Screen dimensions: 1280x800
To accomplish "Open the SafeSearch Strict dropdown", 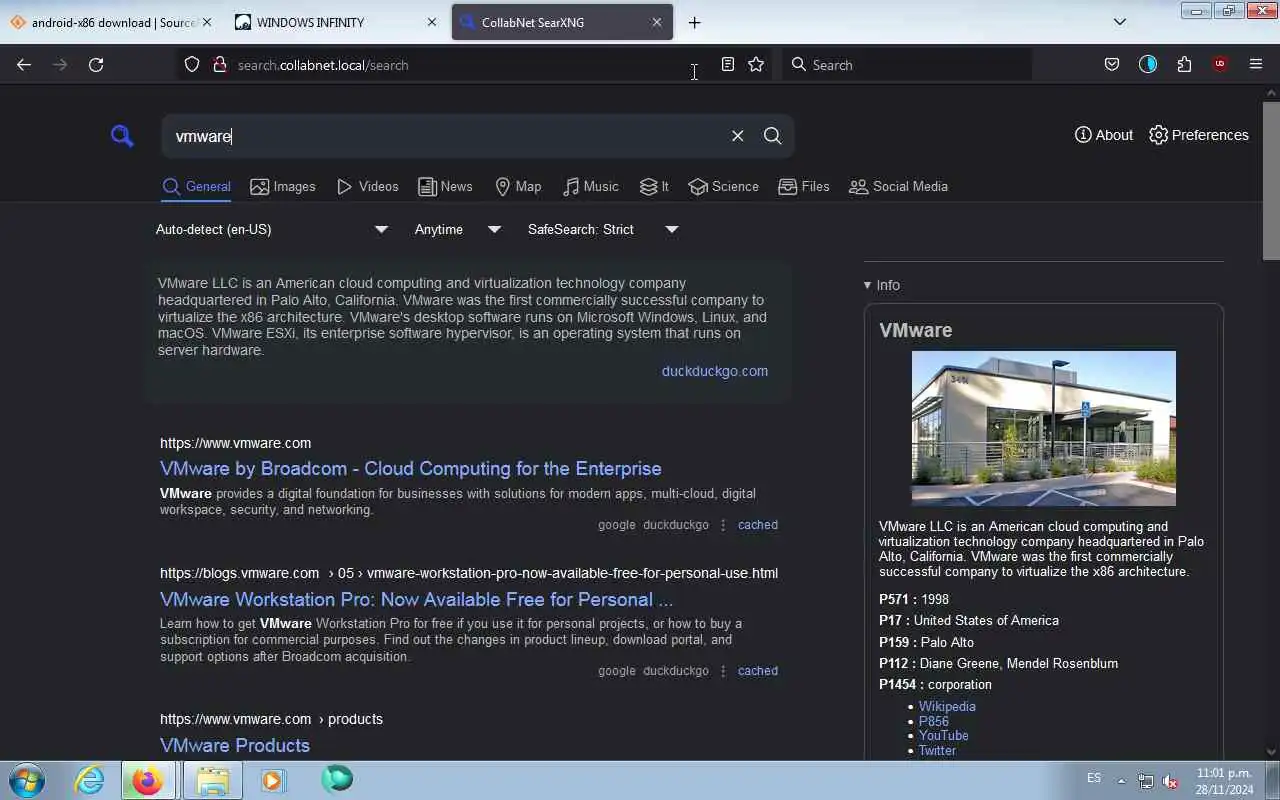I will tap(603, 229).
